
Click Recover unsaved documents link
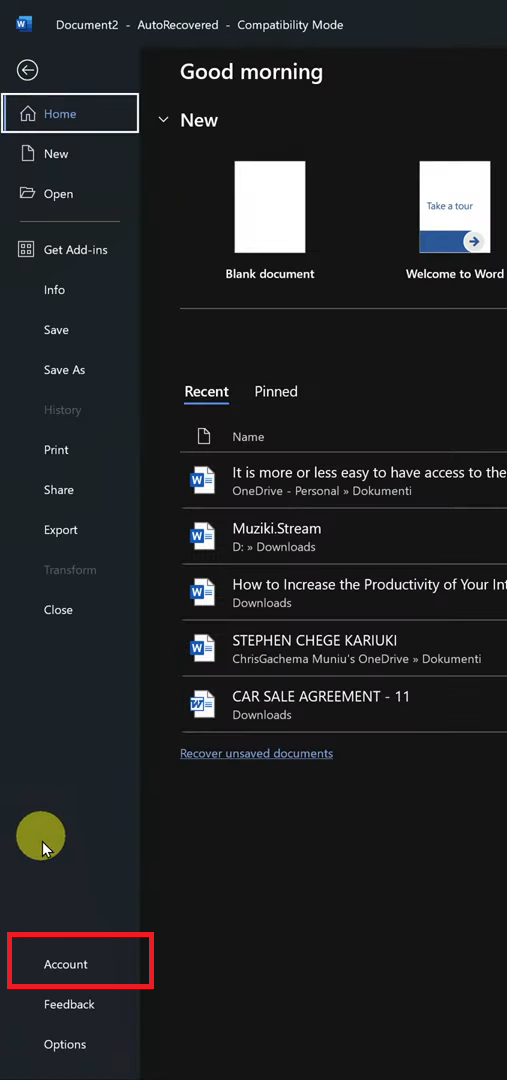coord(256,754)
